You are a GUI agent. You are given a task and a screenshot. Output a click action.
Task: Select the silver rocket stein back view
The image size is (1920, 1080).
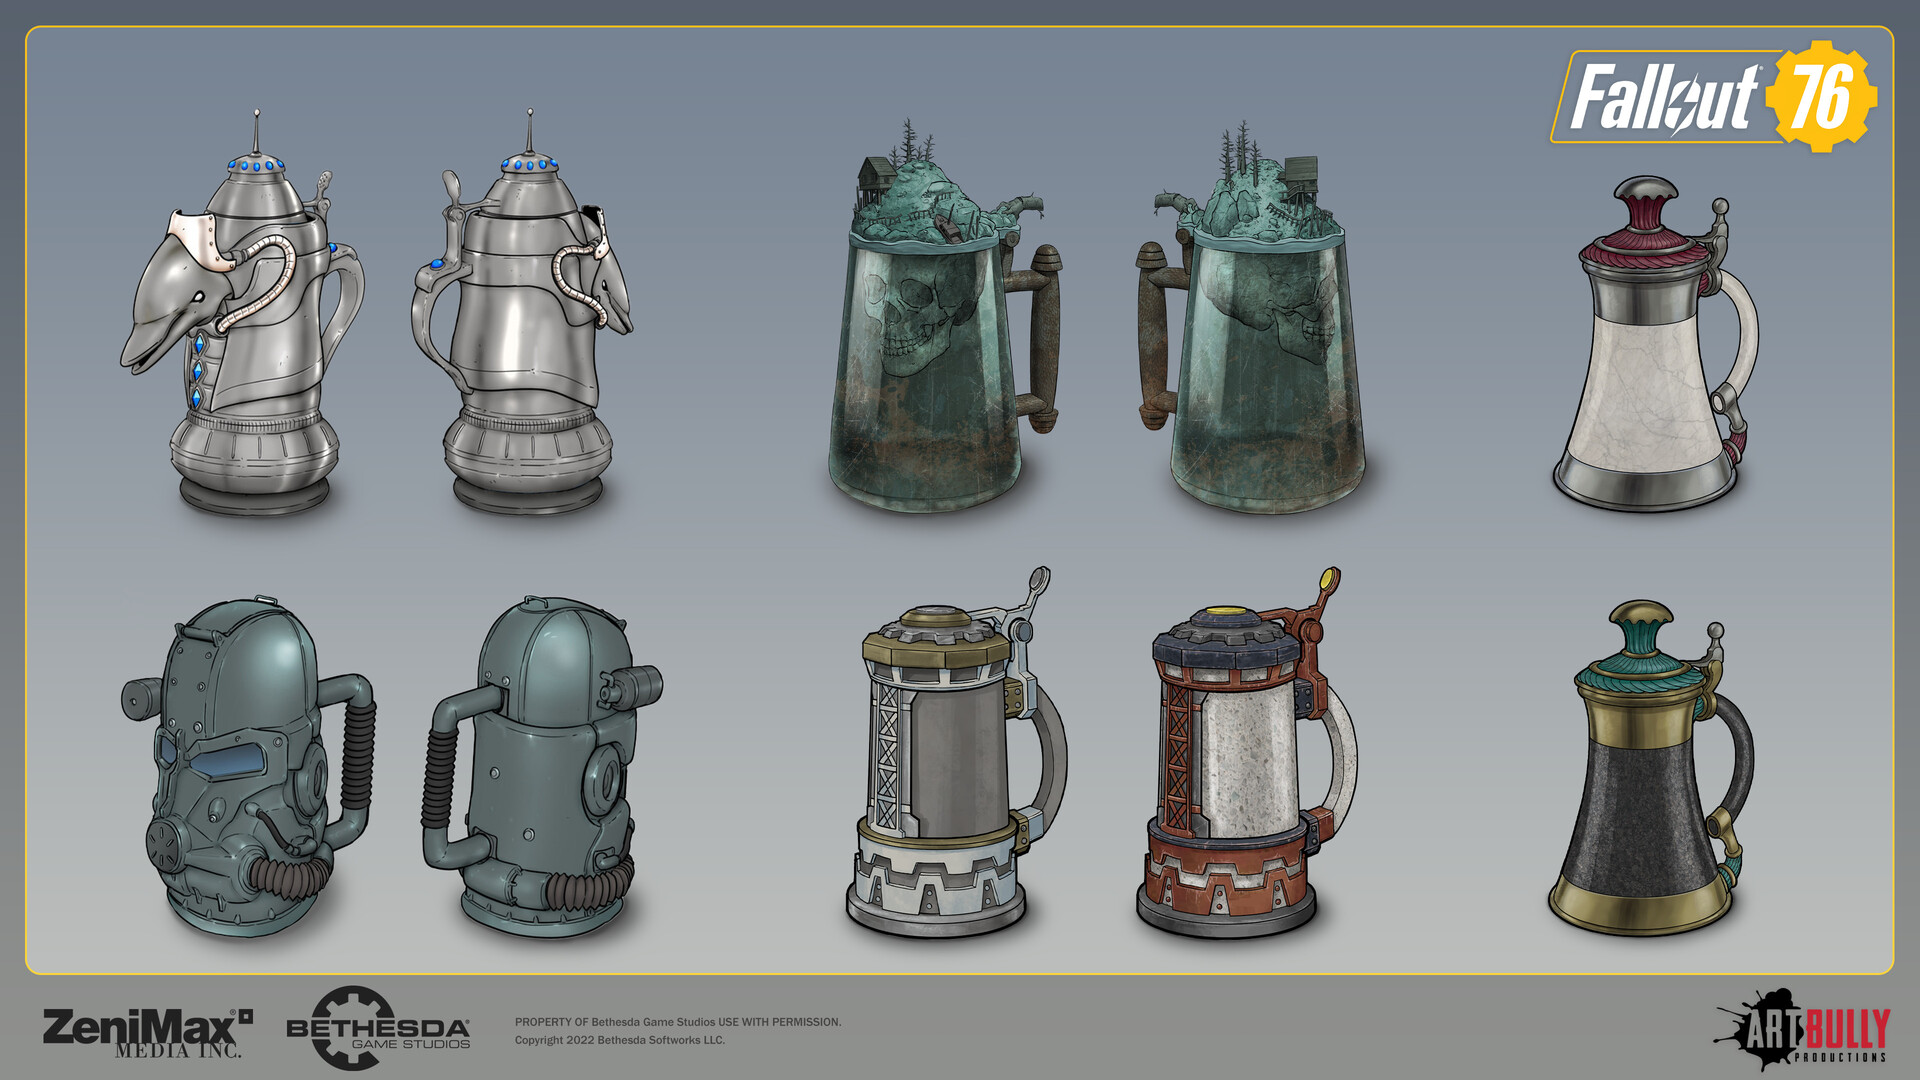tap(522, 311)
